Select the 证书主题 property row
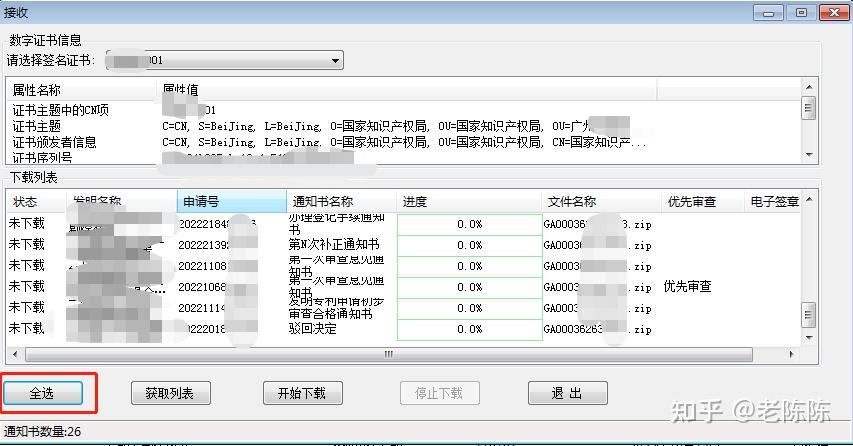Viewport: 853px width, 446px height. tap(404, 126)
